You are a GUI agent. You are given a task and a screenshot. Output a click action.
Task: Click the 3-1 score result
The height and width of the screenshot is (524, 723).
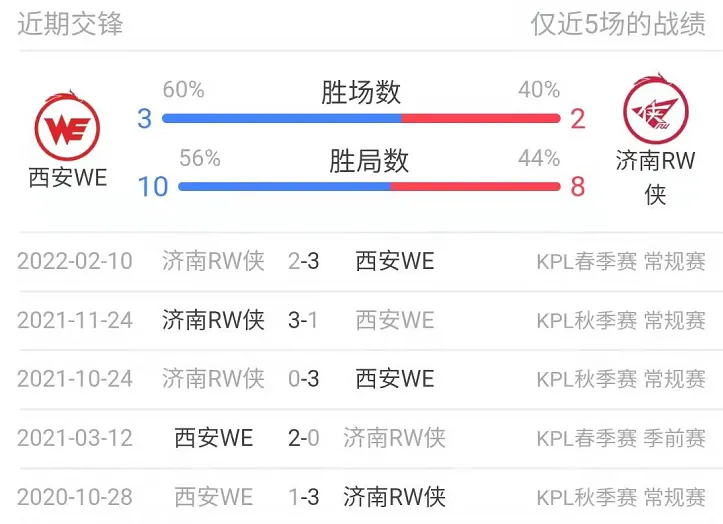point(303,320)
